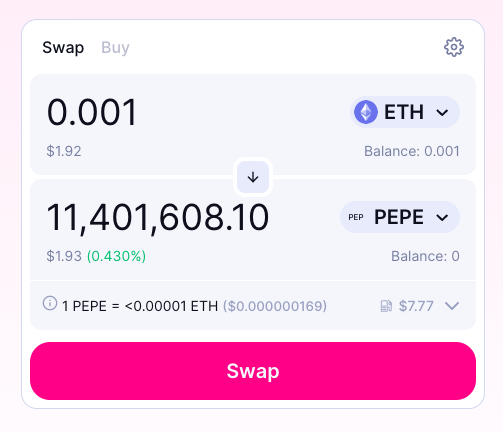Open the ETH token selector dropdown
Screen dimensions: 503x432
pos(405,112)
